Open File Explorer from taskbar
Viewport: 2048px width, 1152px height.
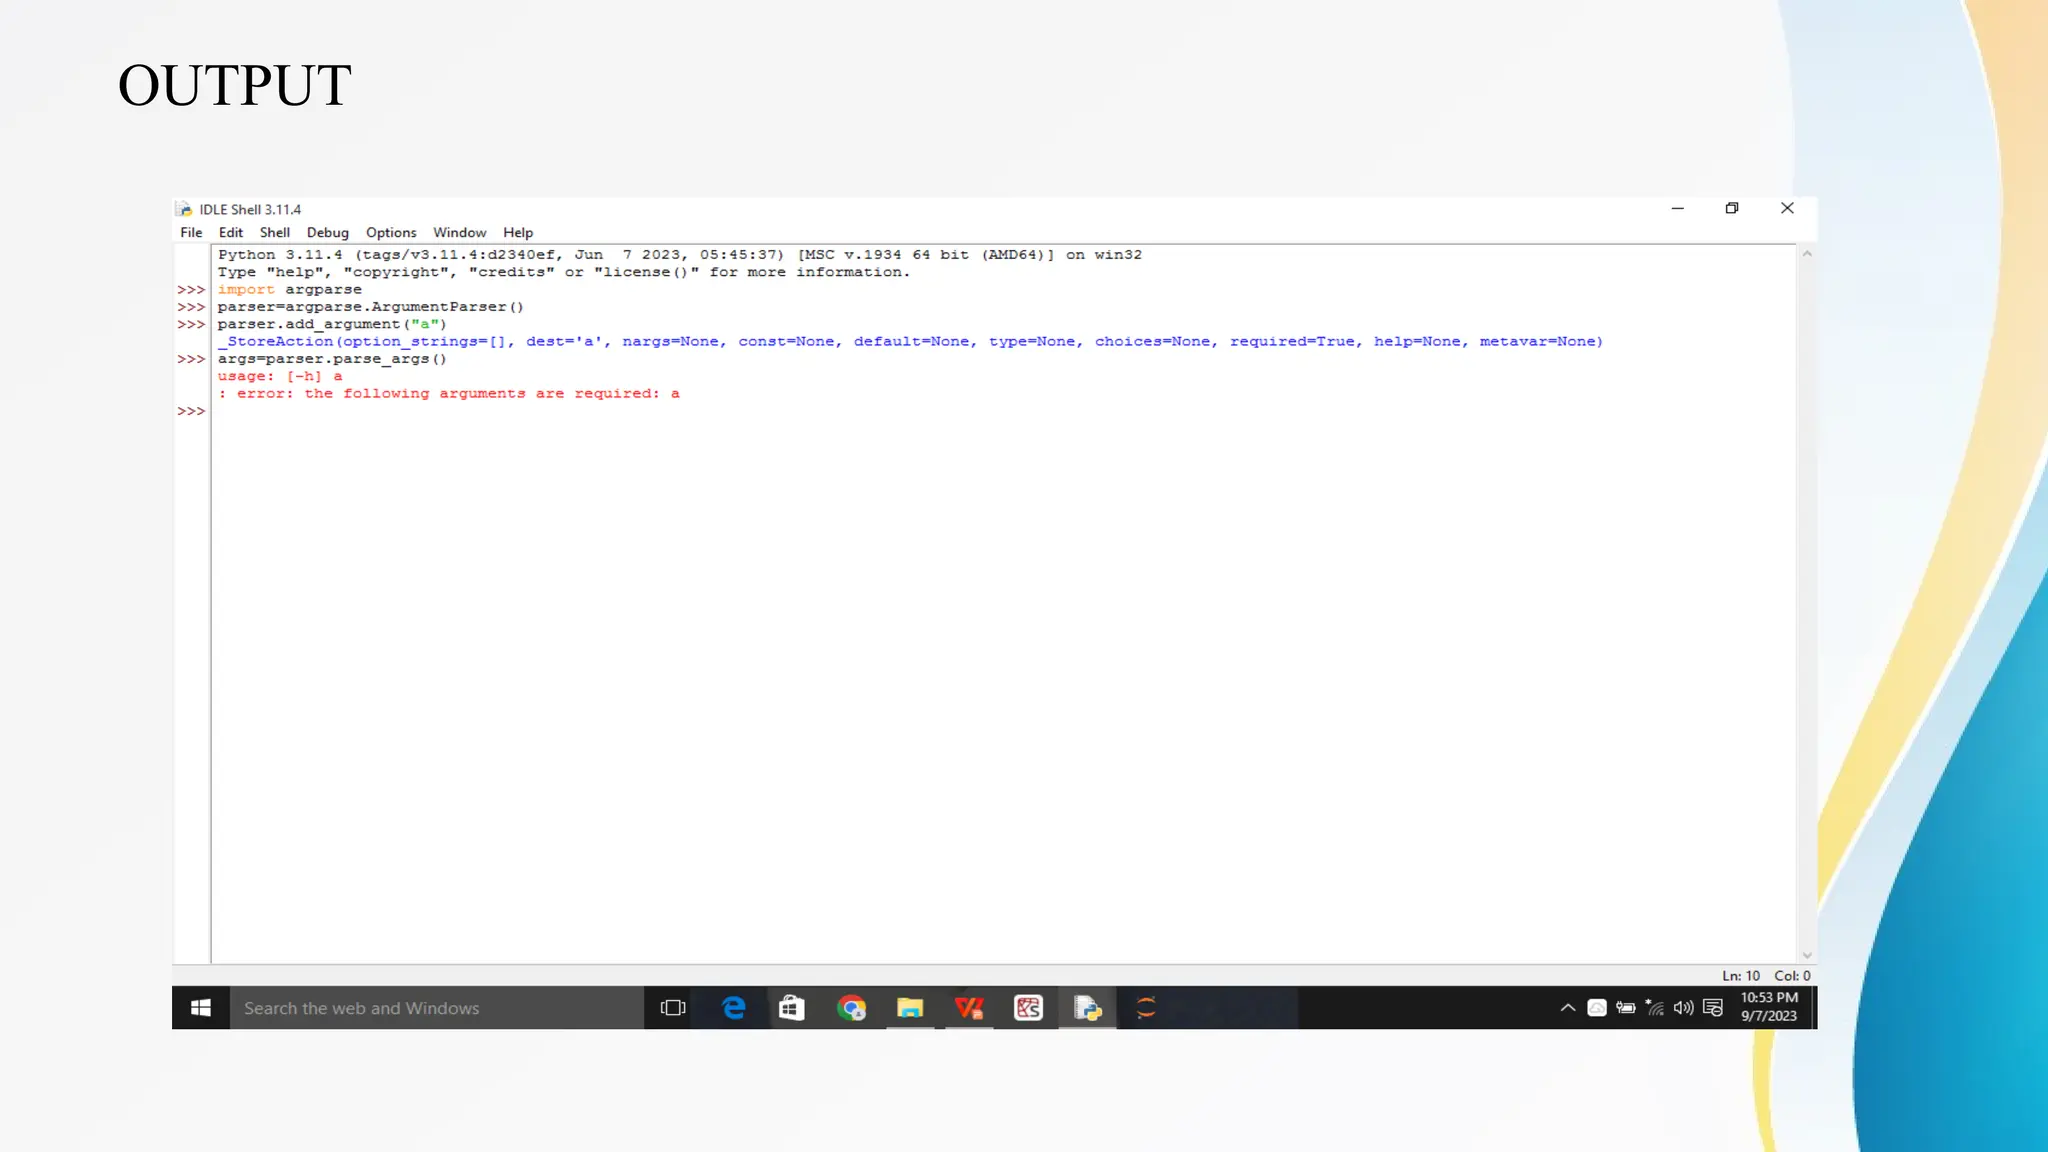pyautogui.click(x=910, y=1008)
